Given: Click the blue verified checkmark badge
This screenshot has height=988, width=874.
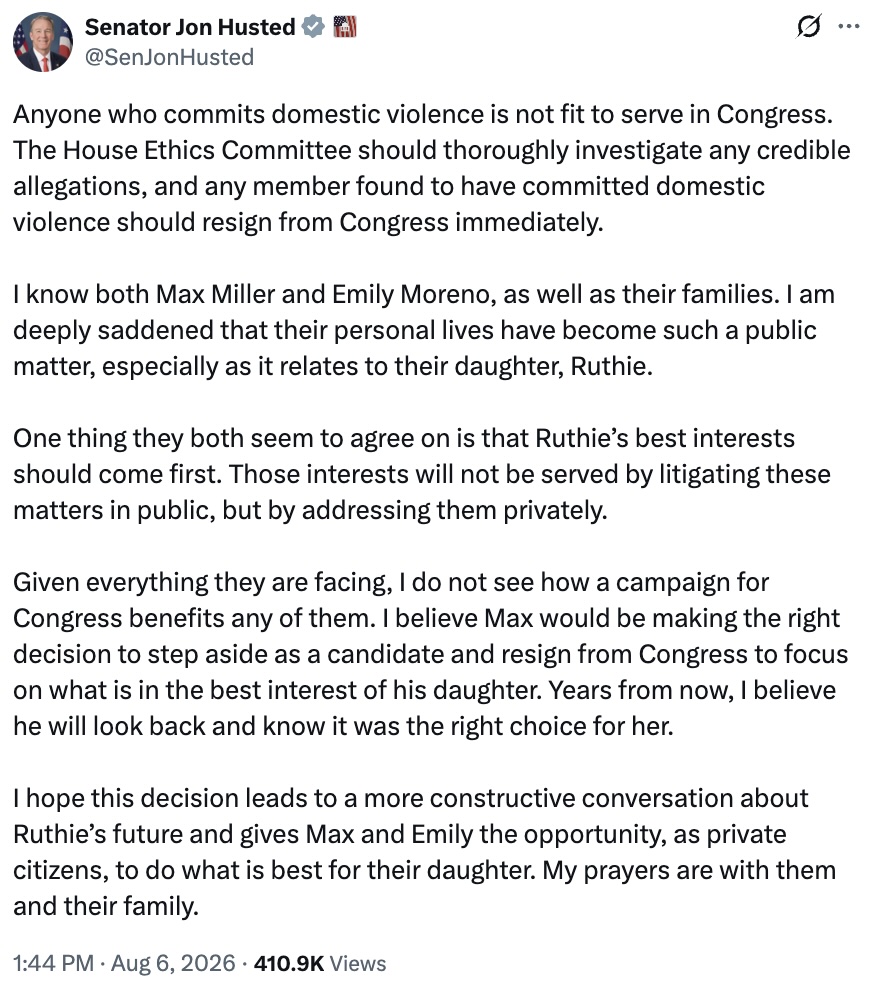Looking at the screenshot, I should [313, 27].
